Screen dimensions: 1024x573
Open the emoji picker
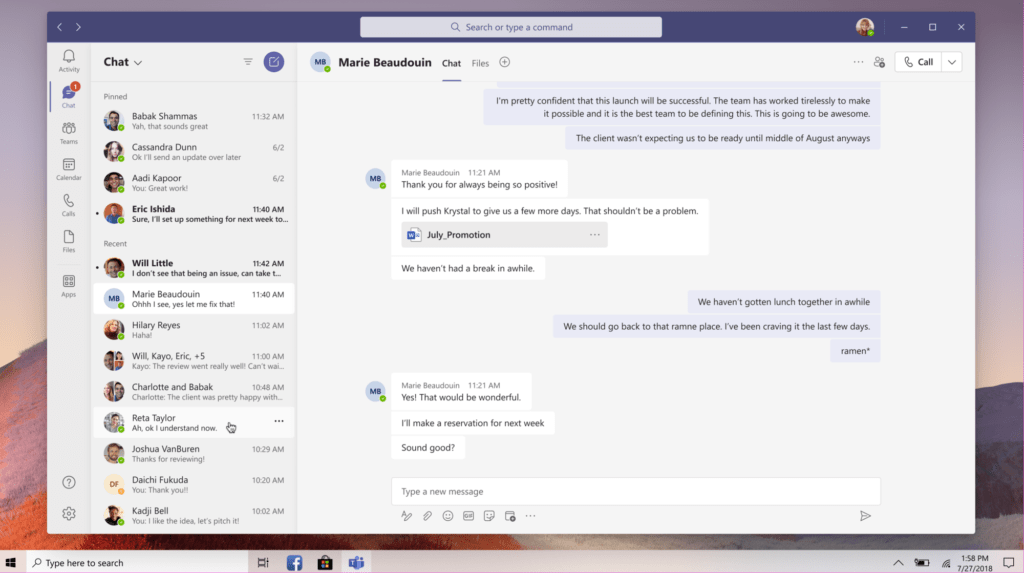pos(447,516)
